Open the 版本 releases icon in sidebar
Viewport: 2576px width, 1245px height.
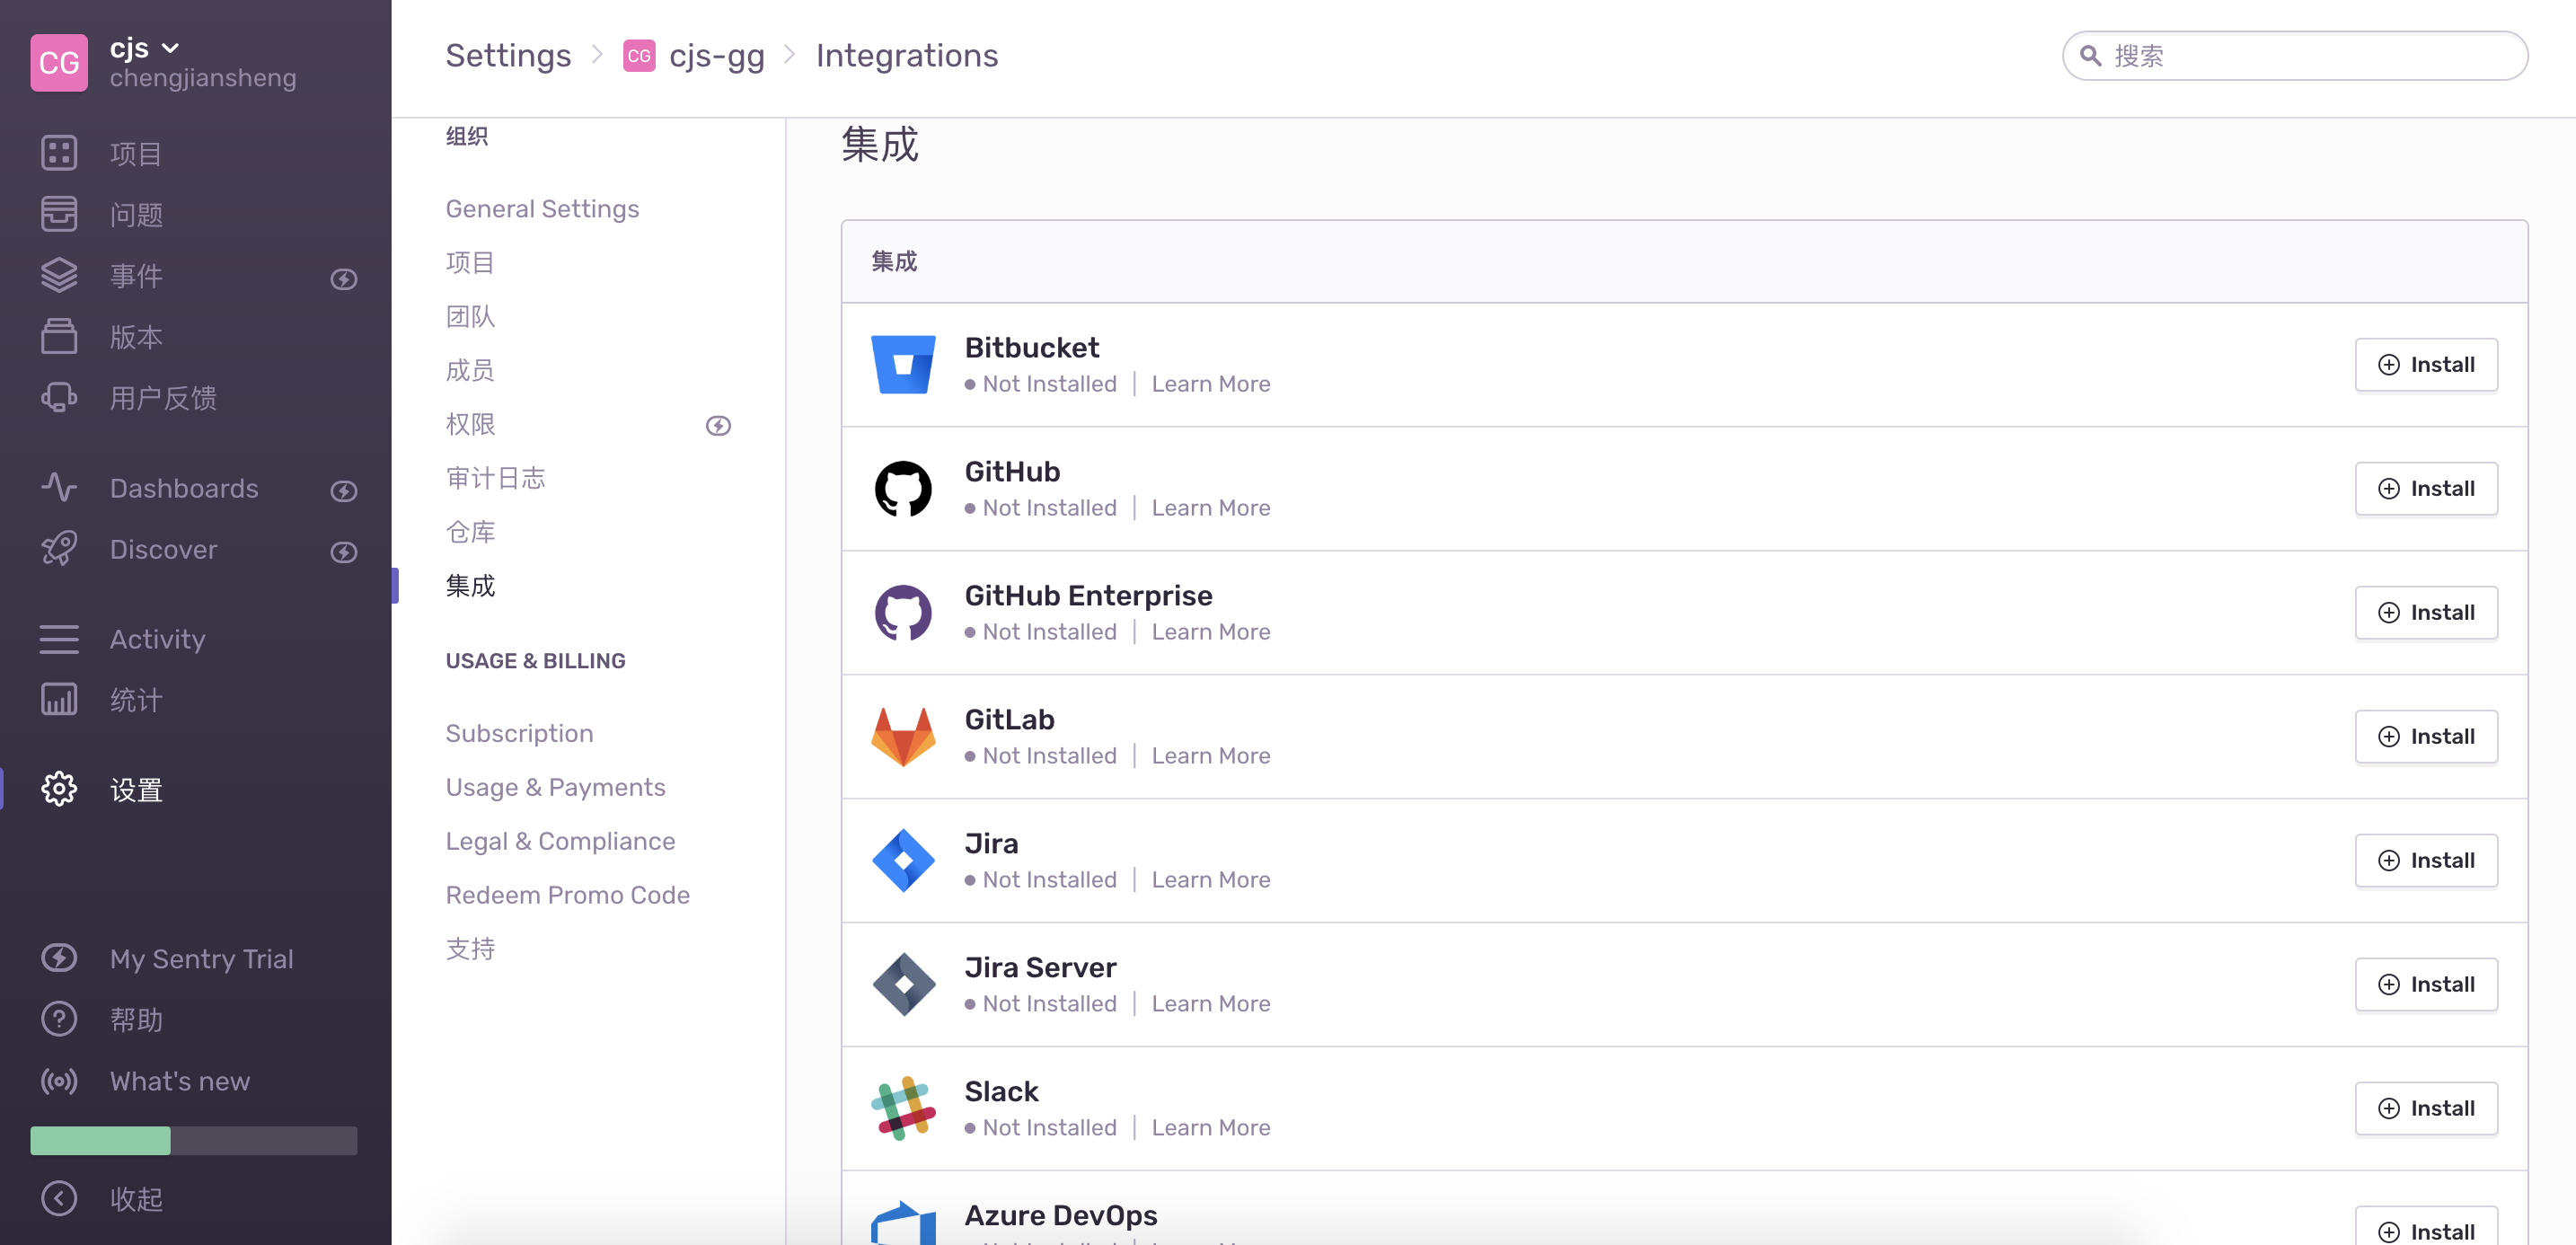[59, 336]
